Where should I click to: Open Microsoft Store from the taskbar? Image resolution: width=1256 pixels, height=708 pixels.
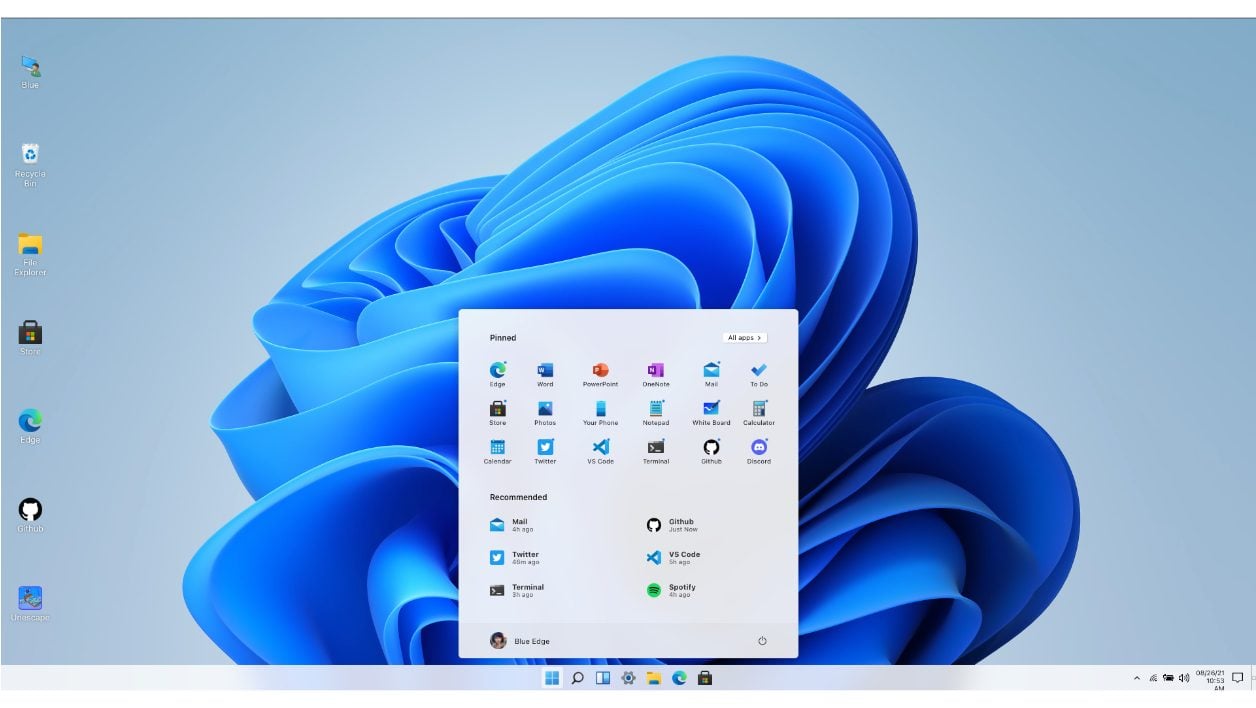click(x=705, y=678)
